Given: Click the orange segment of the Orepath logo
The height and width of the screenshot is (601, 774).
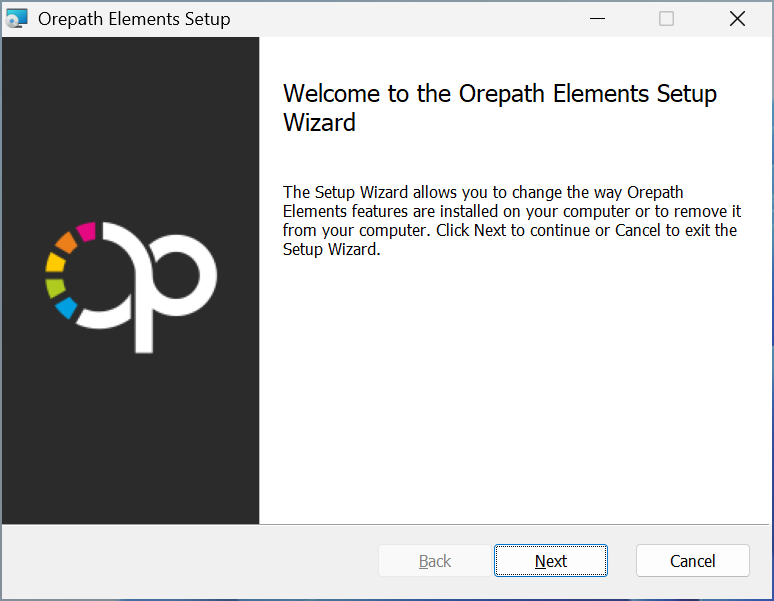Looking at the screenshot, I should (x=66, y=242).
